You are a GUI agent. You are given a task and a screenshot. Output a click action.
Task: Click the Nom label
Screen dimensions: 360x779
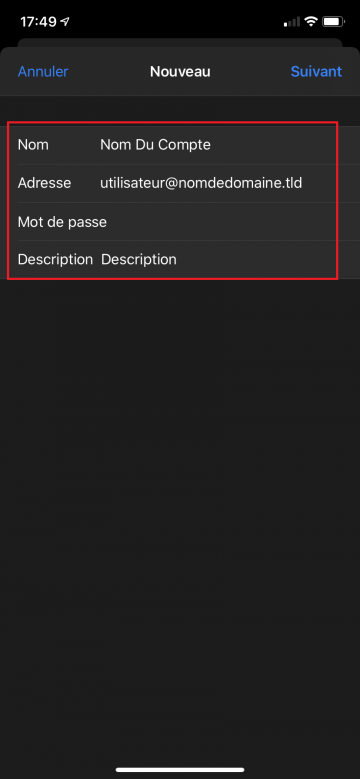coord(33,145)
